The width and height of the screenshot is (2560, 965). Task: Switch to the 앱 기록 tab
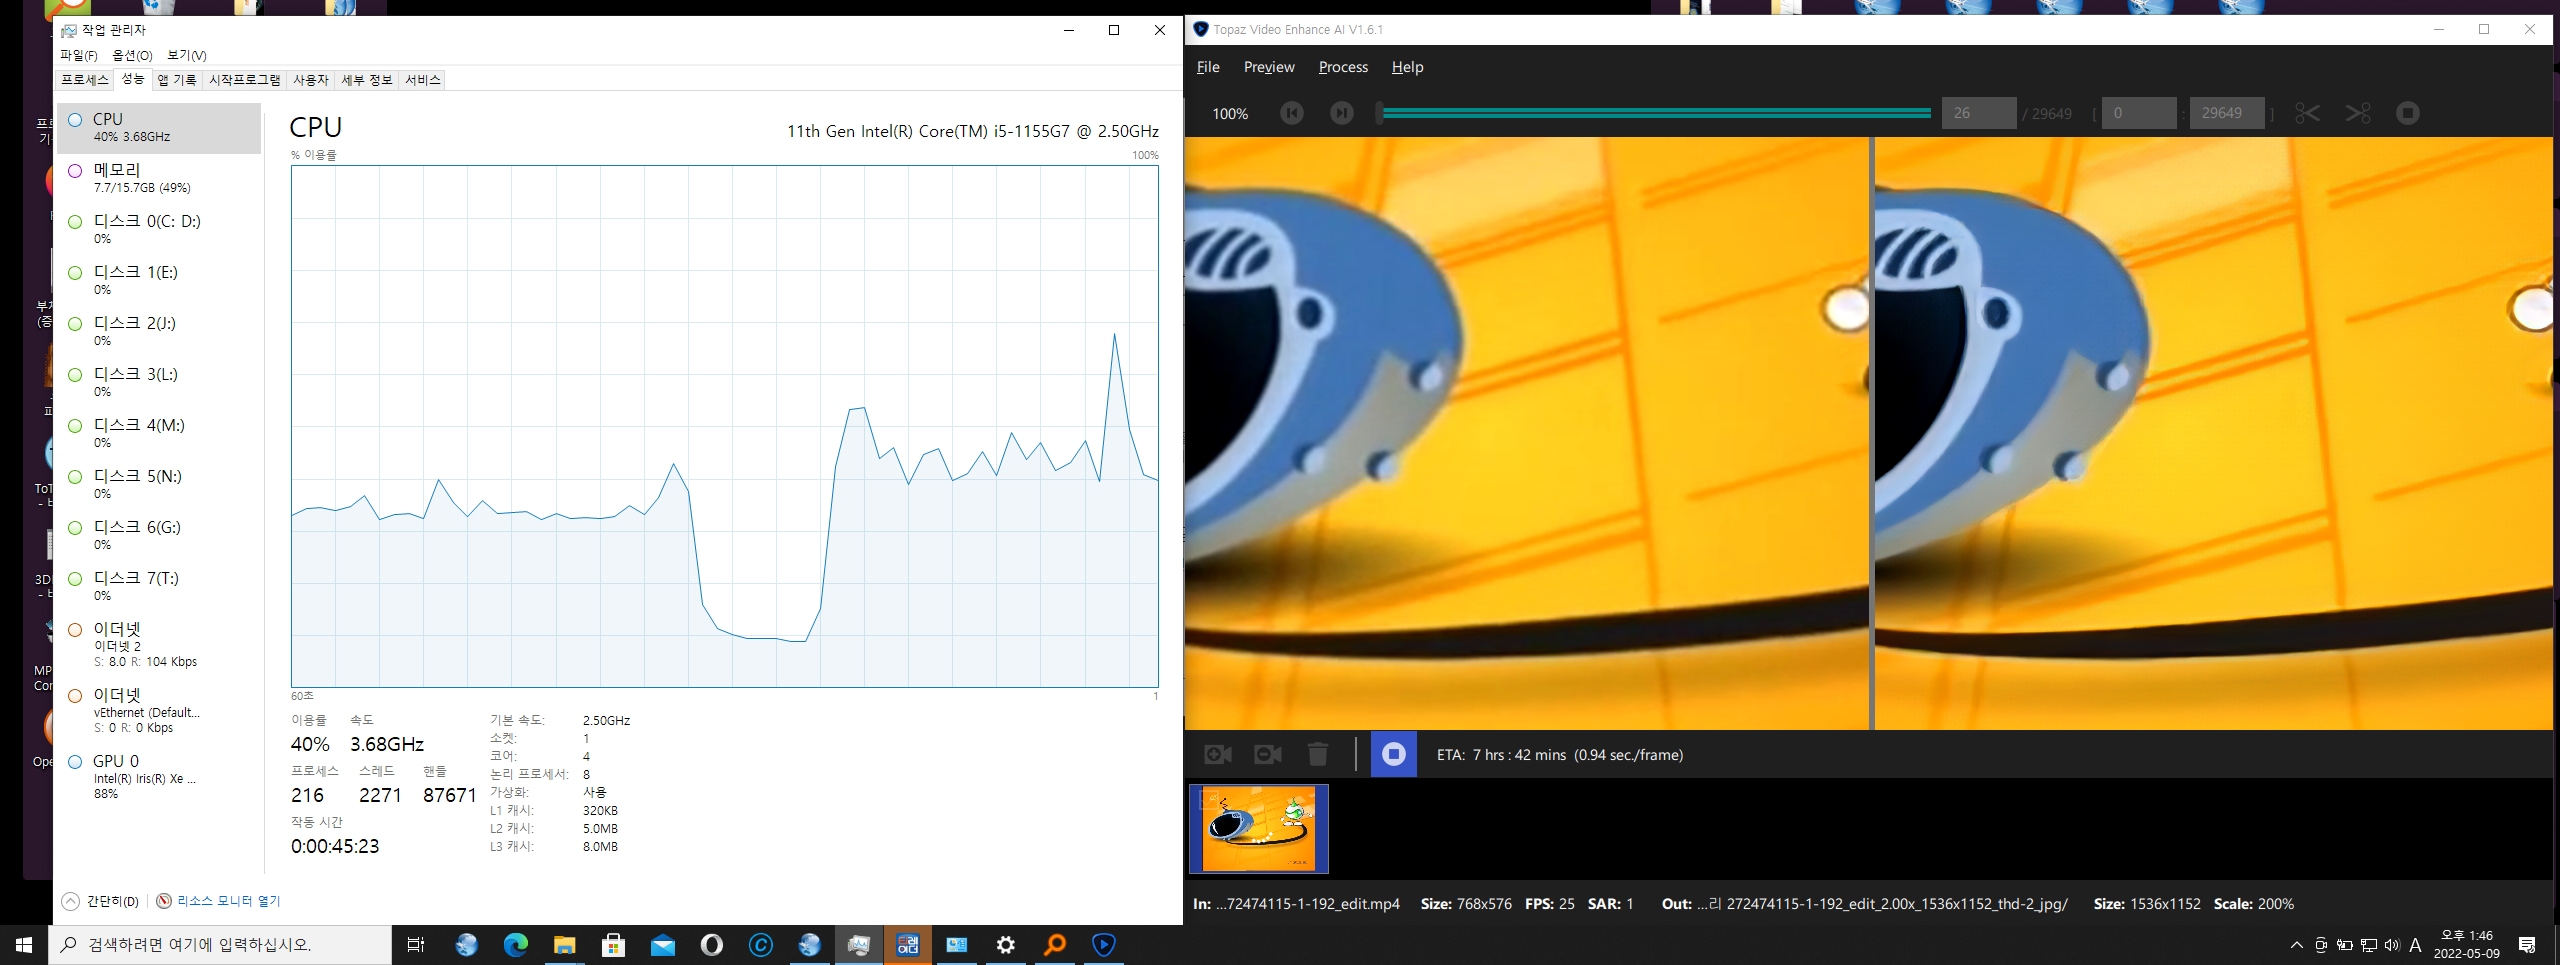point(177,80)
